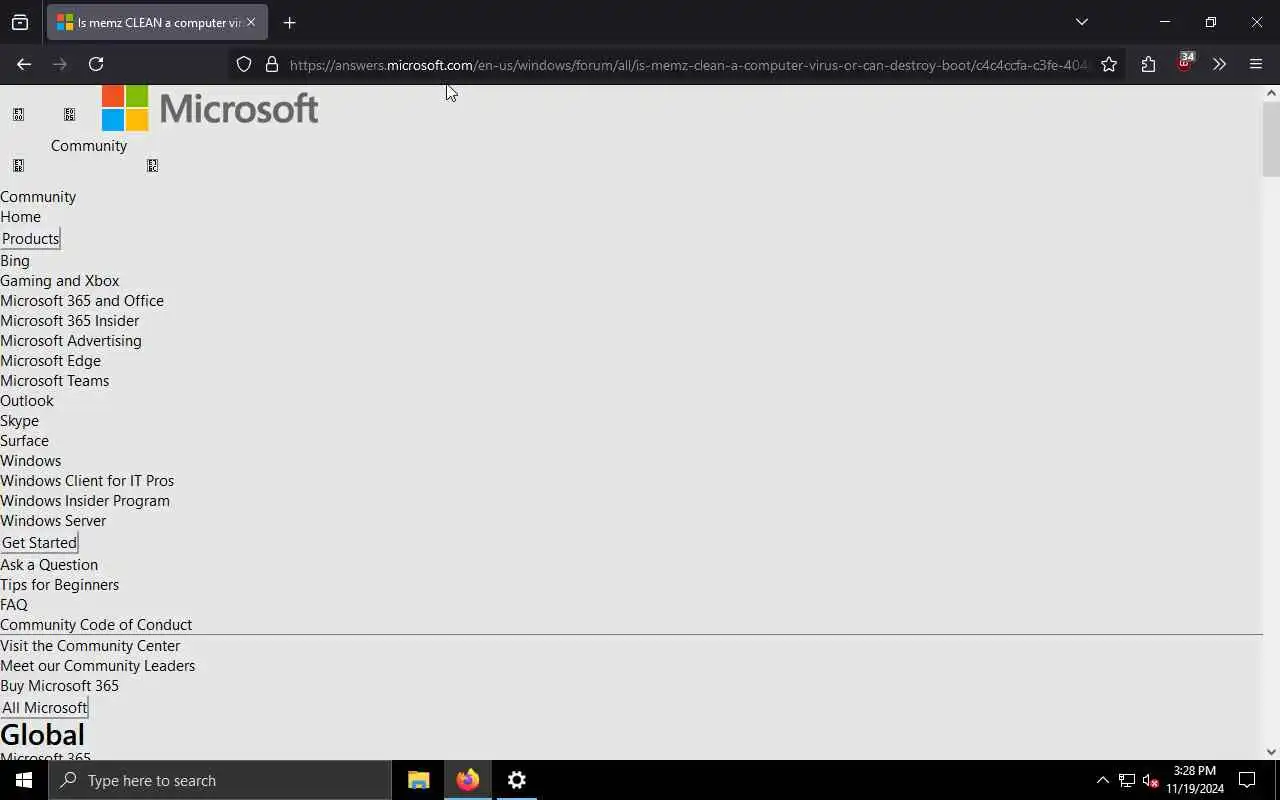Open the notification center icon
This screenshot has height=800, width=1280.
[x=1248, y=780]
